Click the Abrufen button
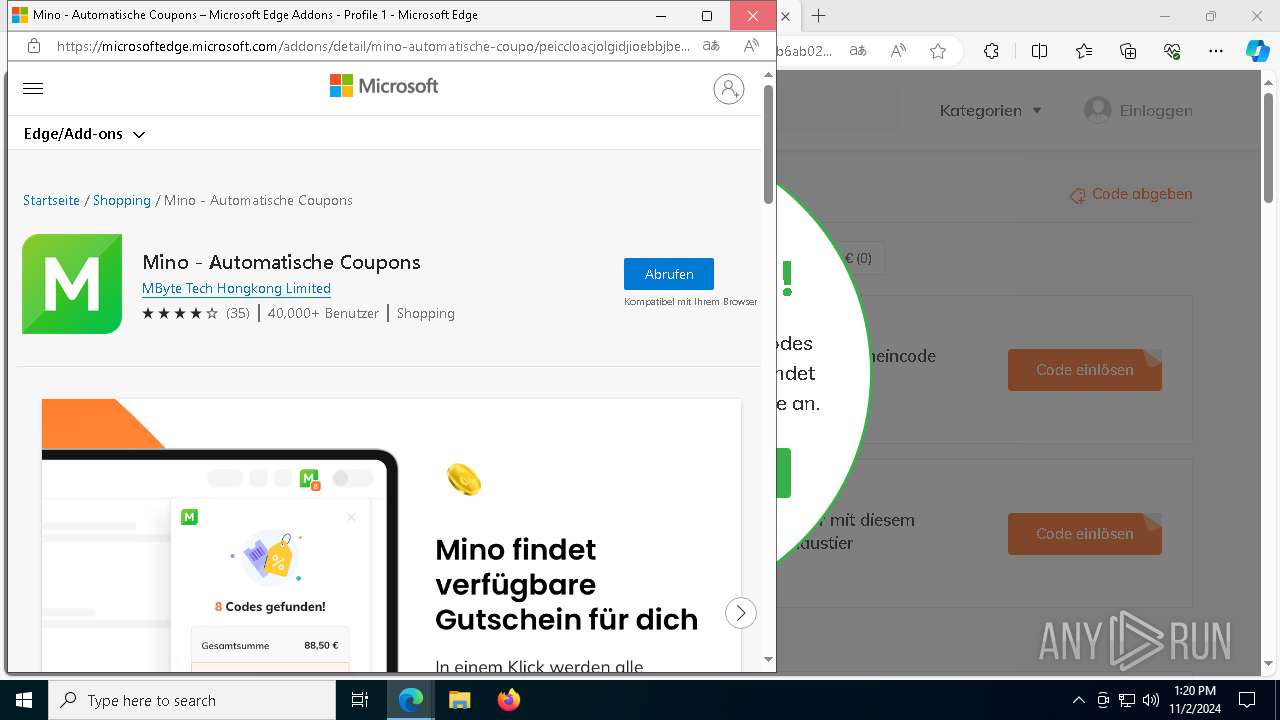The width and height of the screenshot is (1280, 720). (669, 274)
